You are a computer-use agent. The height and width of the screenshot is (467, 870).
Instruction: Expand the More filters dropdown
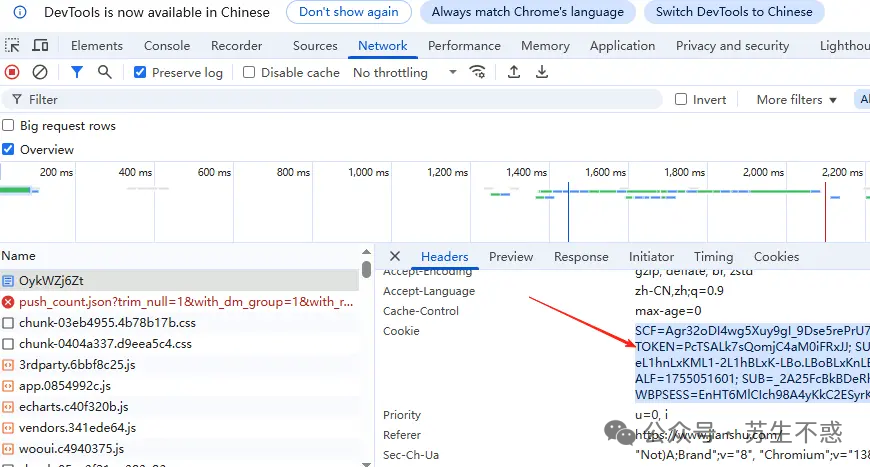[x=796, y=100]
